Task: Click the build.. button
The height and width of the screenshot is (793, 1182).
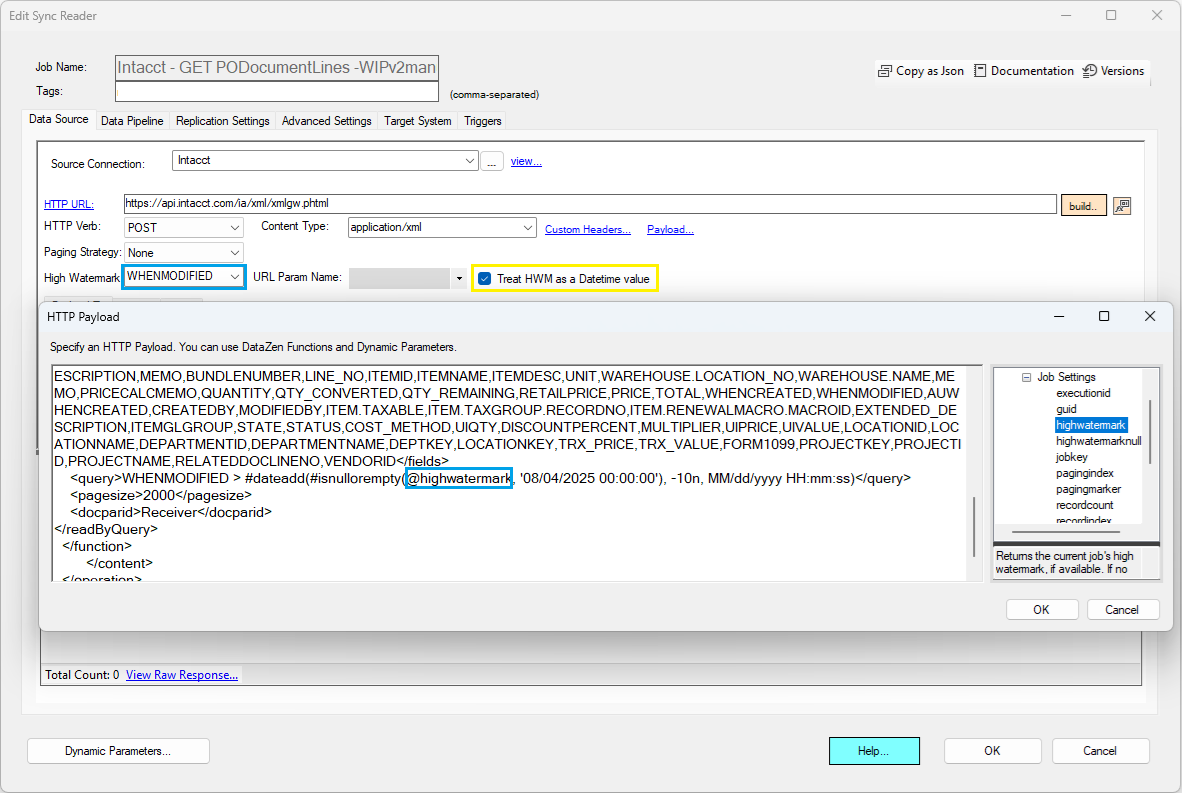Action: point(1083,206)
